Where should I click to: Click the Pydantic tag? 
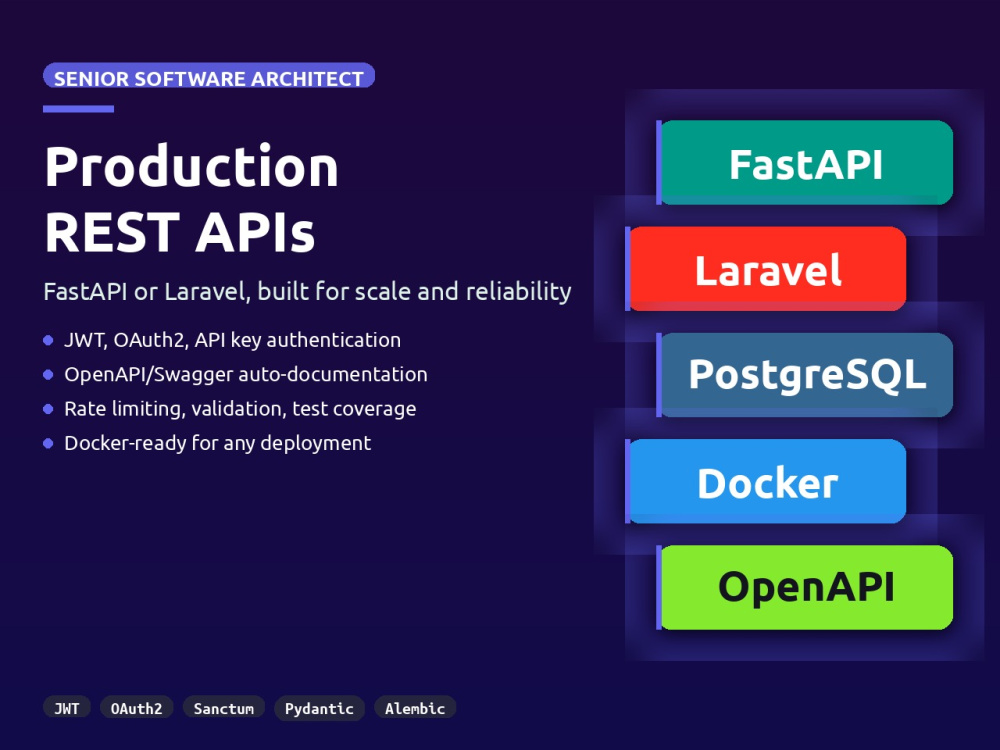[320, 708]
